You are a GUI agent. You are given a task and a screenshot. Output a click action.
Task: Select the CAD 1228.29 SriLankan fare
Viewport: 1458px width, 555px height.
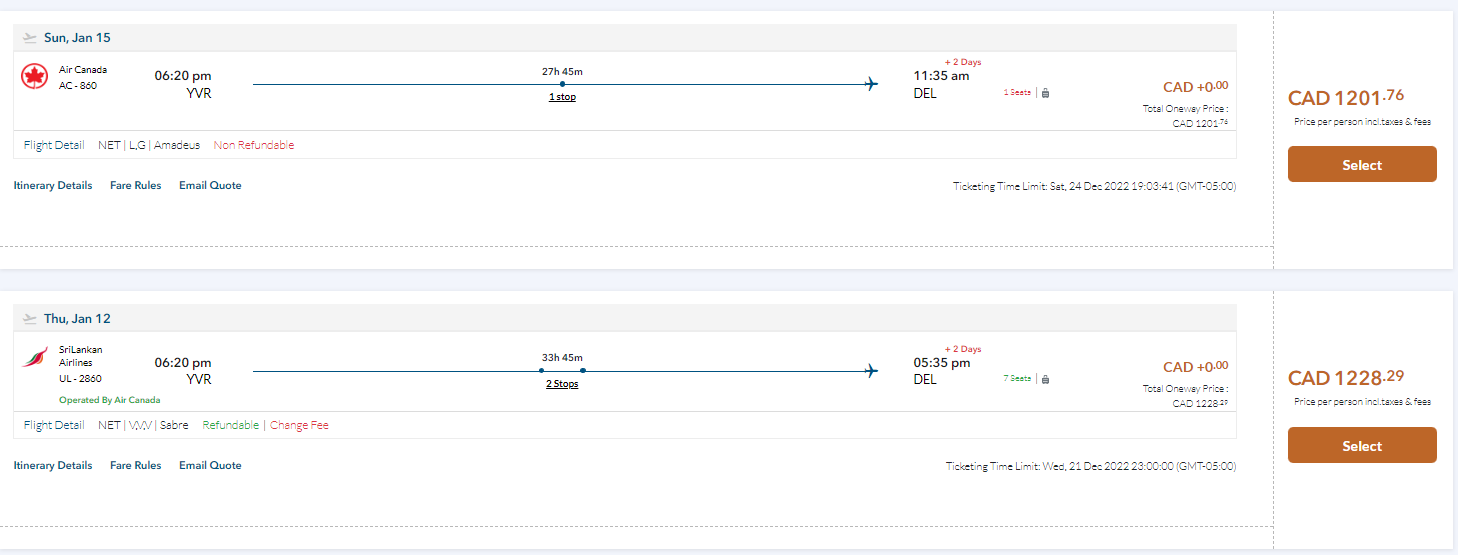(x=1361, y=446)
